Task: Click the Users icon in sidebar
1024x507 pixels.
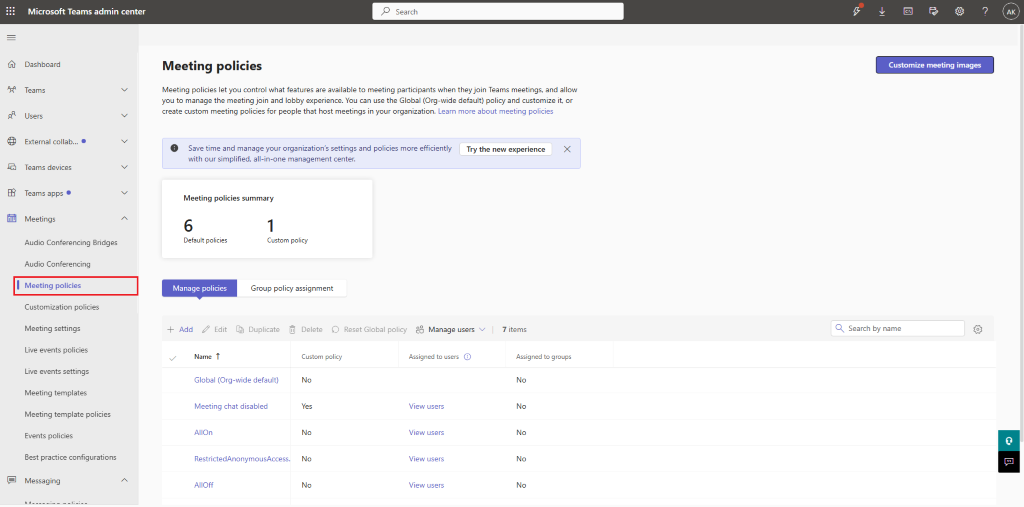Action: 11,116
